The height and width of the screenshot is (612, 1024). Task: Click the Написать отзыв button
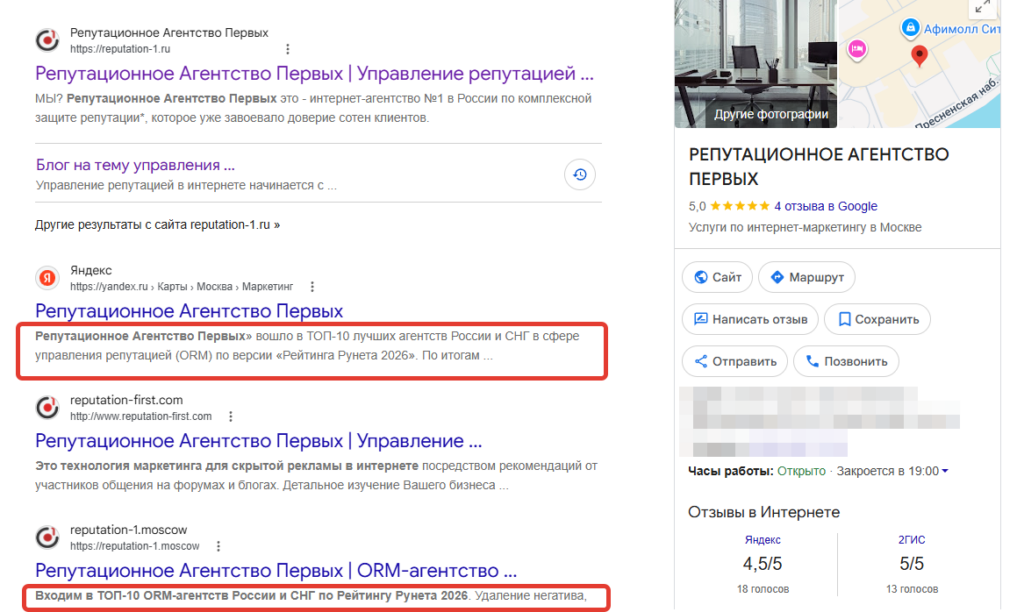pyautogui.click(x=750, y=319)
